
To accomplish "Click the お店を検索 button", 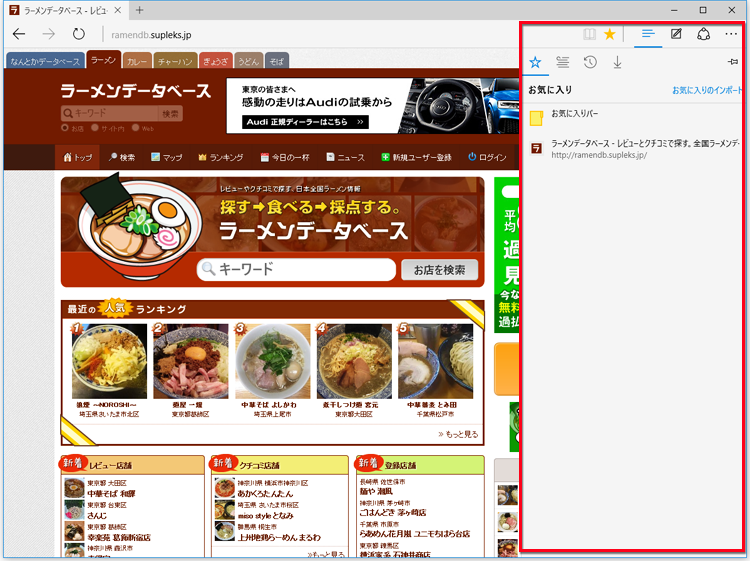I will (439, 270).
